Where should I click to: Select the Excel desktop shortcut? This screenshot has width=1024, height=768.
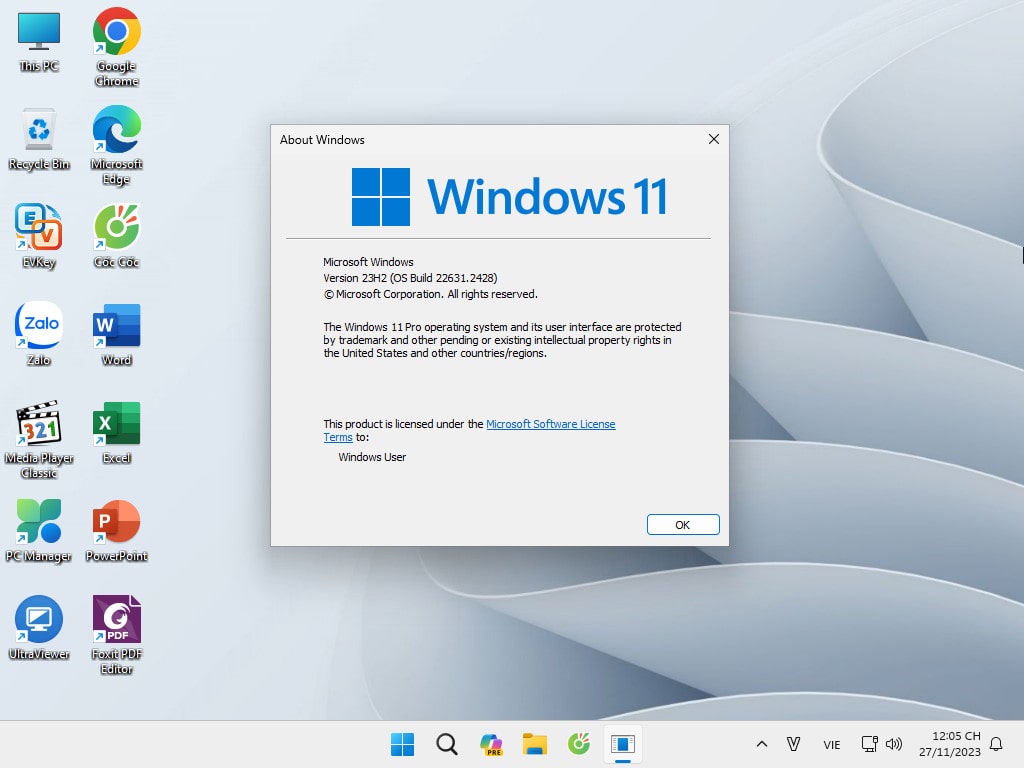point(116,424)
